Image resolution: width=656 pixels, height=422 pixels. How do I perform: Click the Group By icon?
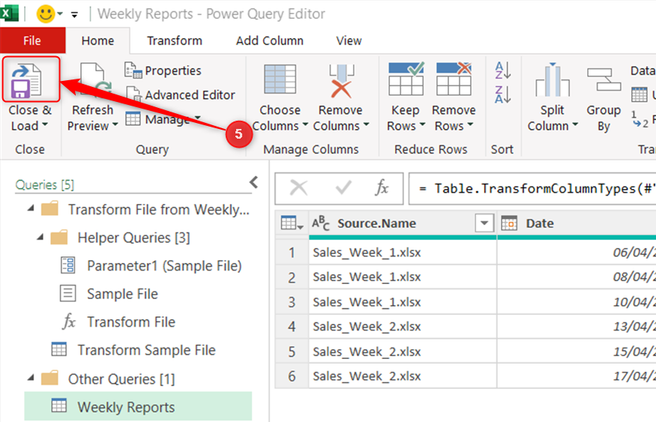click(604, 79)
